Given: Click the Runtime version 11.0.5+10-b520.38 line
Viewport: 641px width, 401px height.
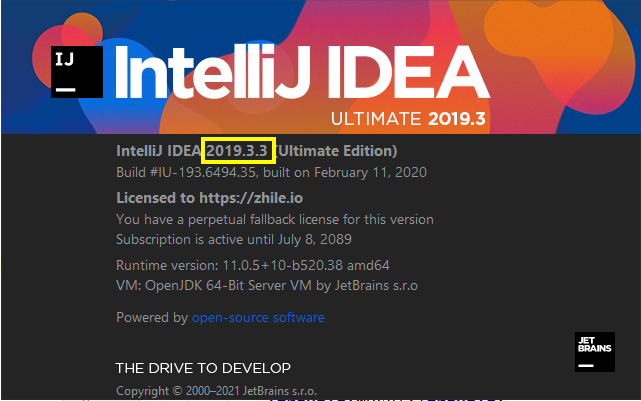Looking at the screenshot, I should click(253, 266).
